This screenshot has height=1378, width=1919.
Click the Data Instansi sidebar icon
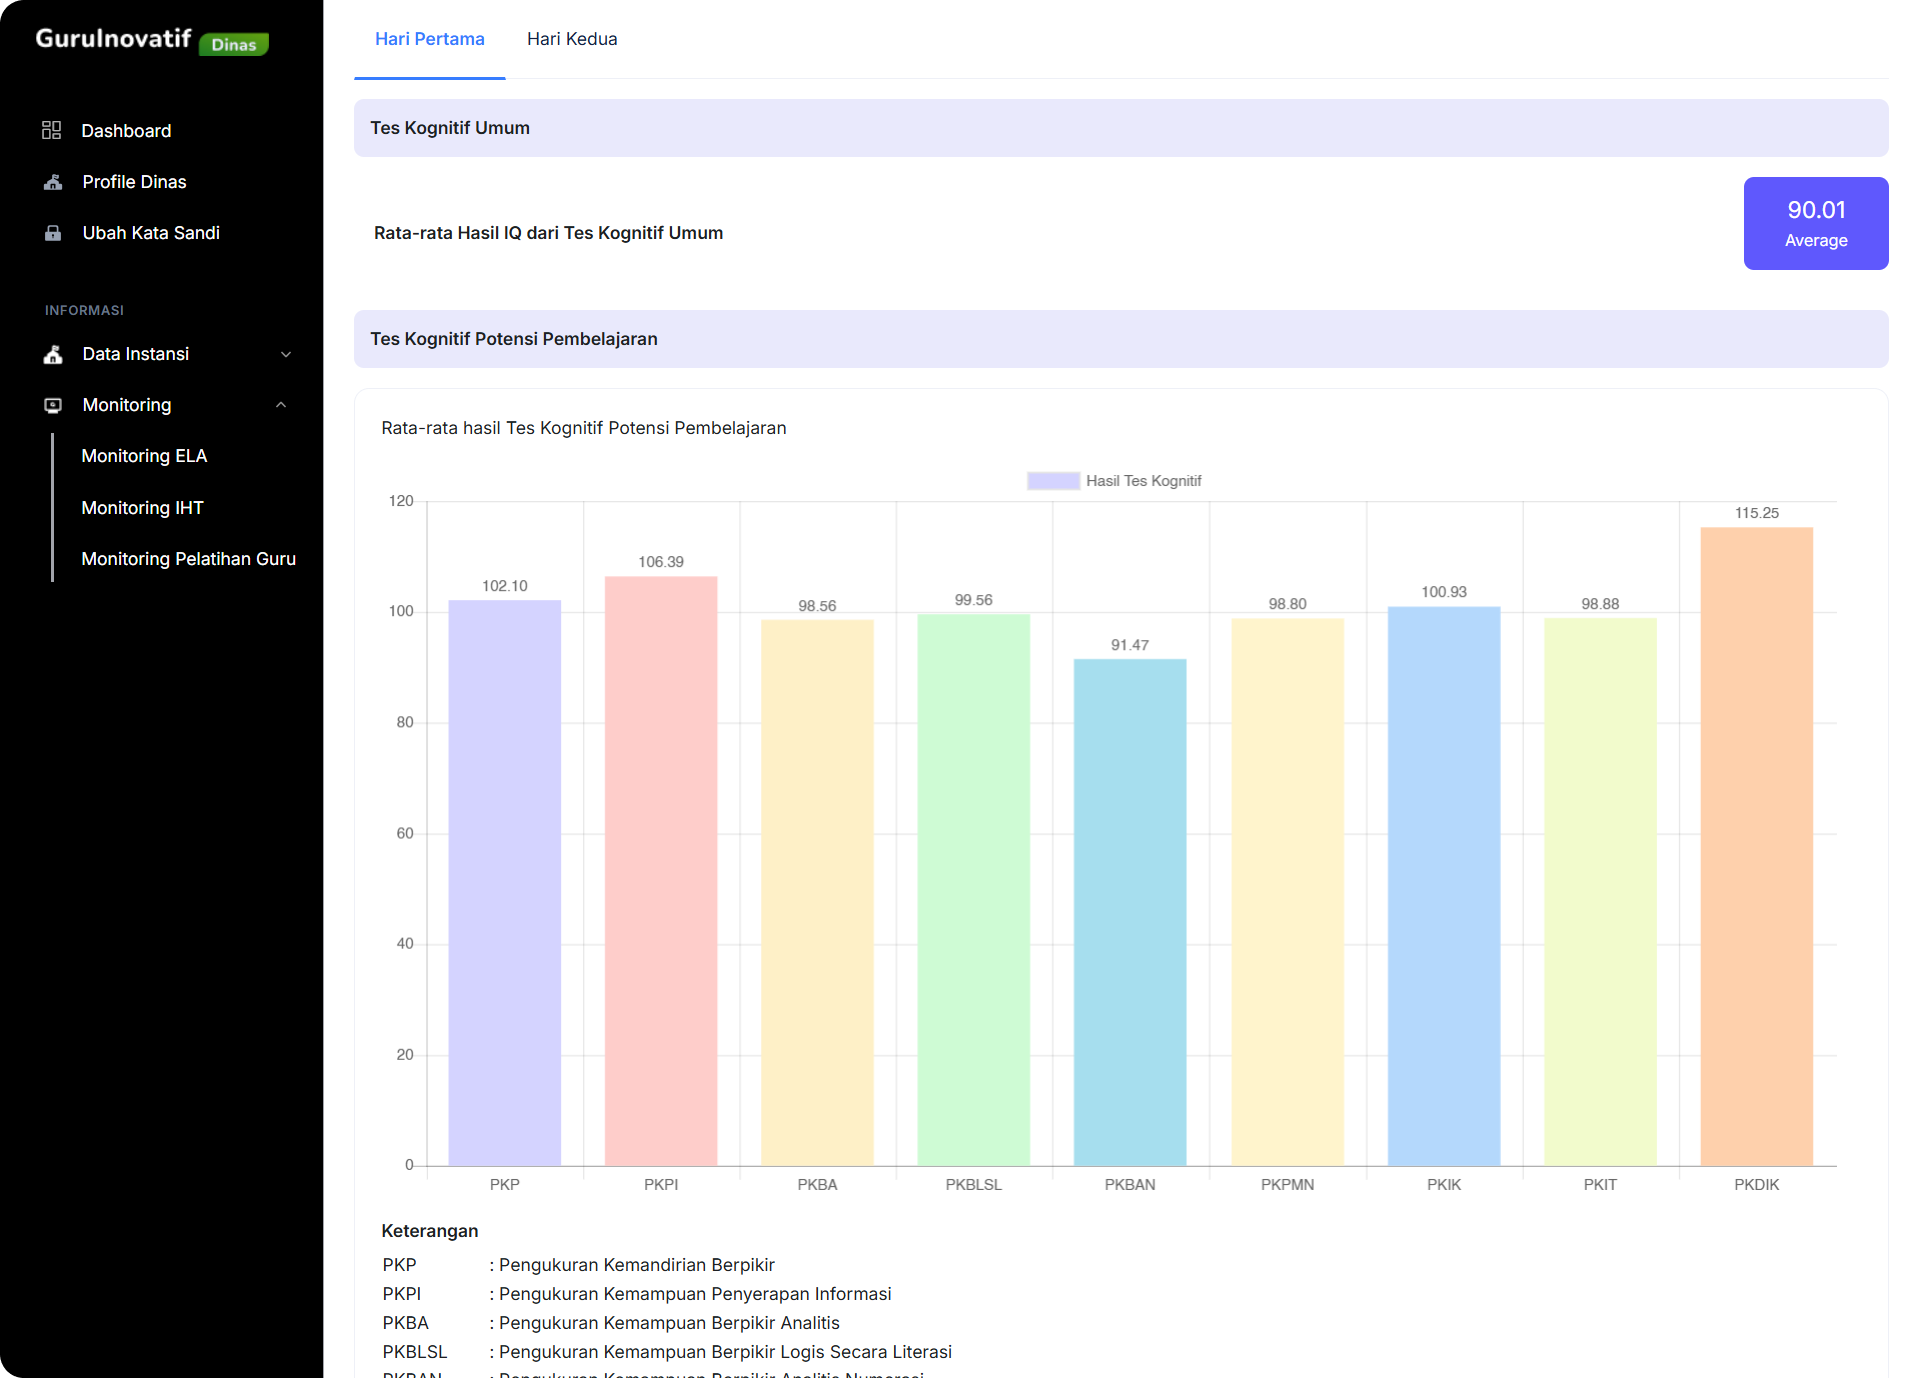point(53,354)
